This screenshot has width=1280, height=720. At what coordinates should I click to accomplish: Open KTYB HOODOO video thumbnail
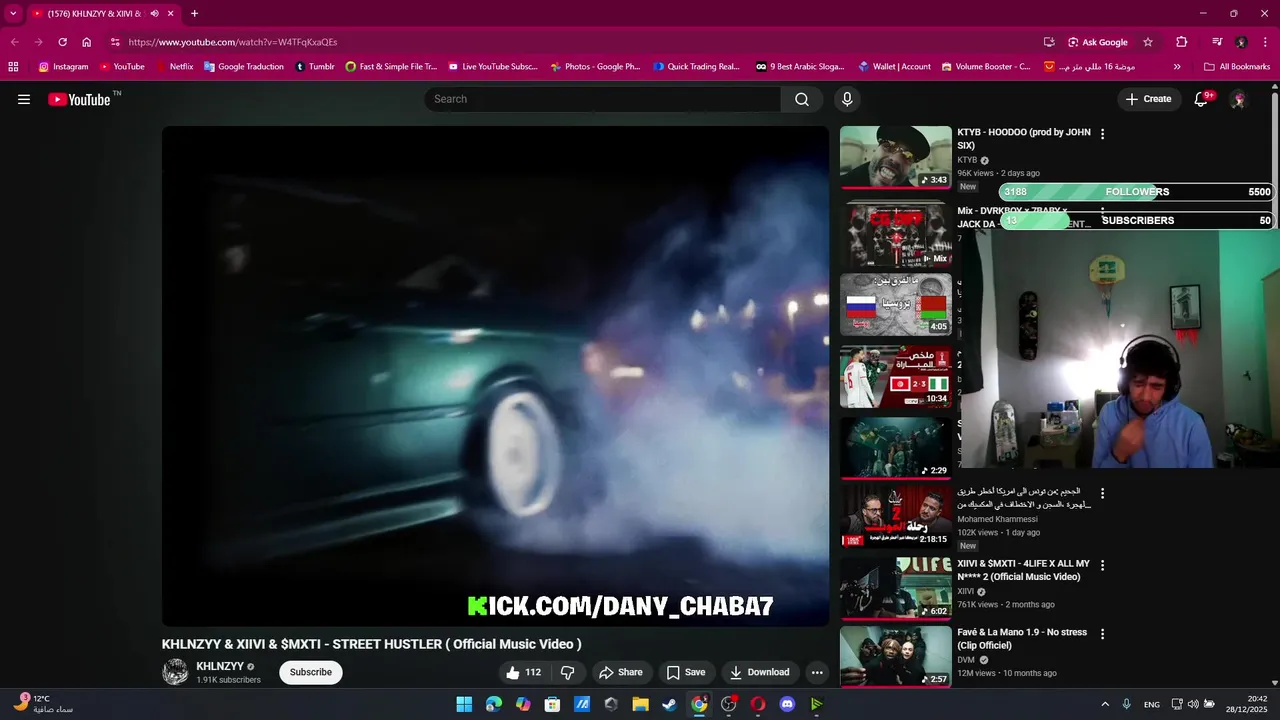click(x=896, y=157)
